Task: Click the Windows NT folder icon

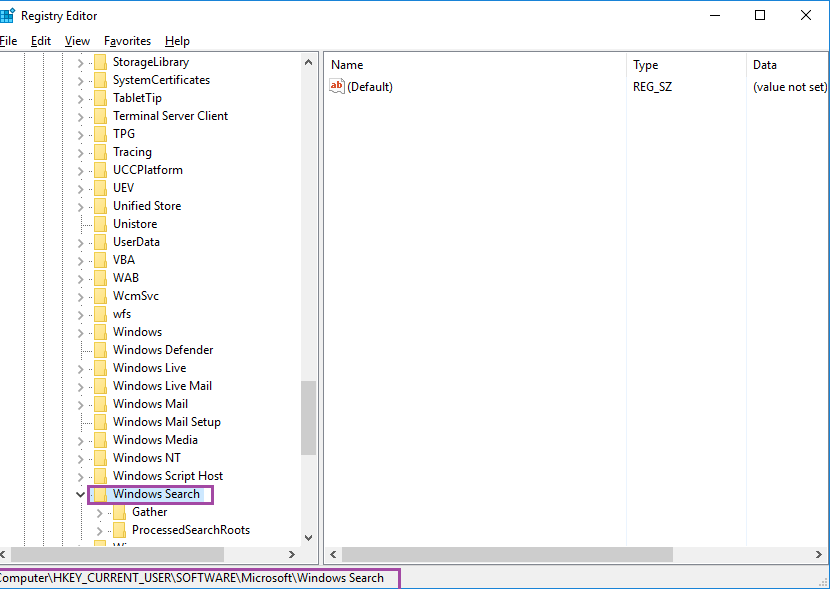Action: 100,458
